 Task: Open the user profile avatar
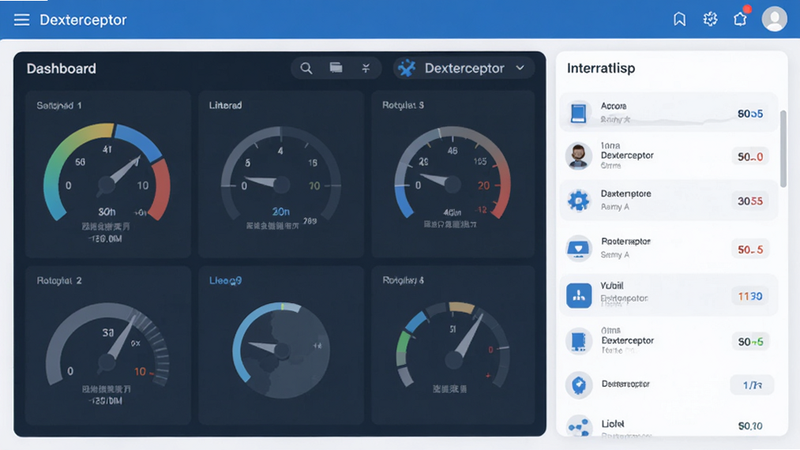(774, 19)
